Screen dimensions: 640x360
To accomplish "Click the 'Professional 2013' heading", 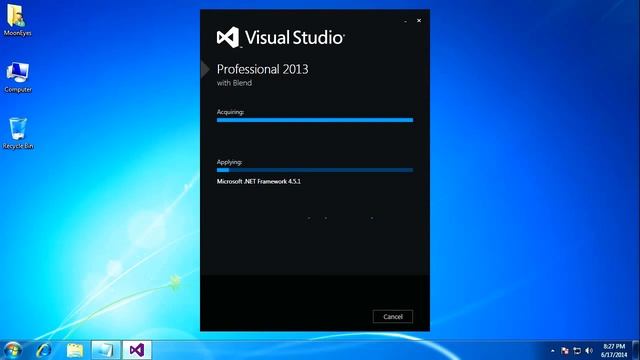I will pos(262,69).
